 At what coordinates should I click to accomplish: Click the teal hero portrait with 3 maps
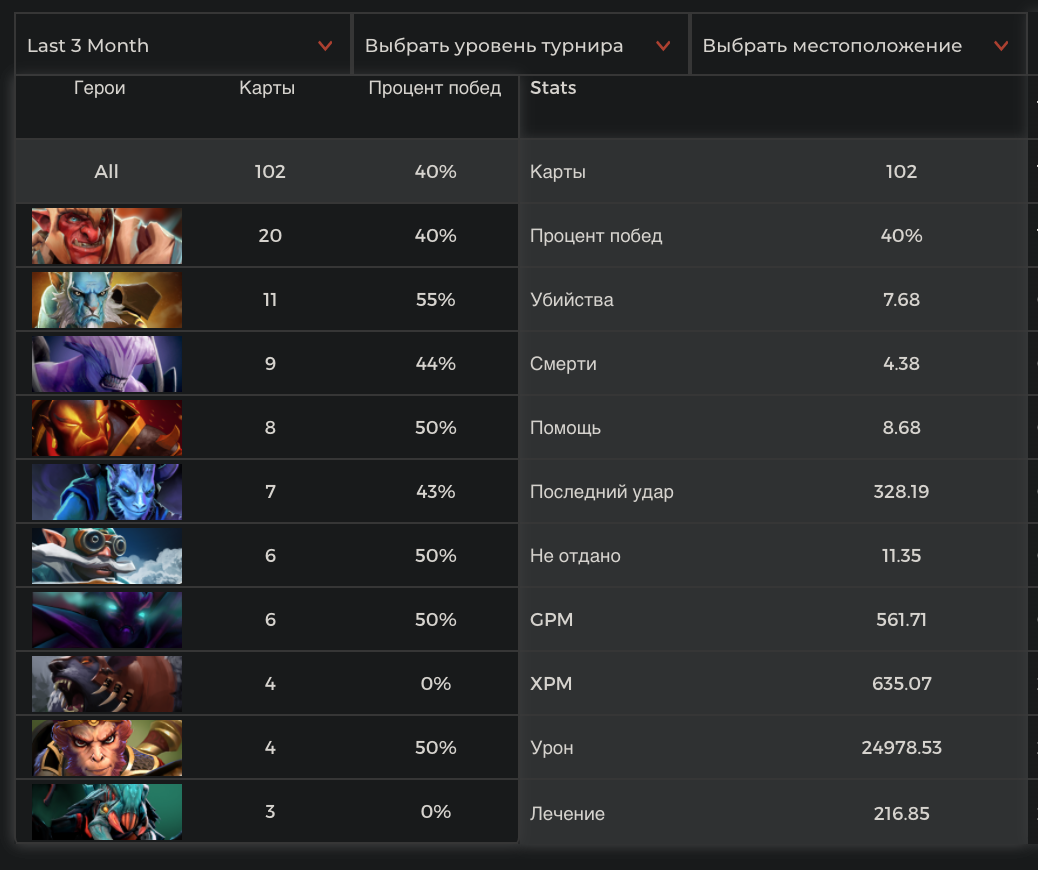coord(106,812)
